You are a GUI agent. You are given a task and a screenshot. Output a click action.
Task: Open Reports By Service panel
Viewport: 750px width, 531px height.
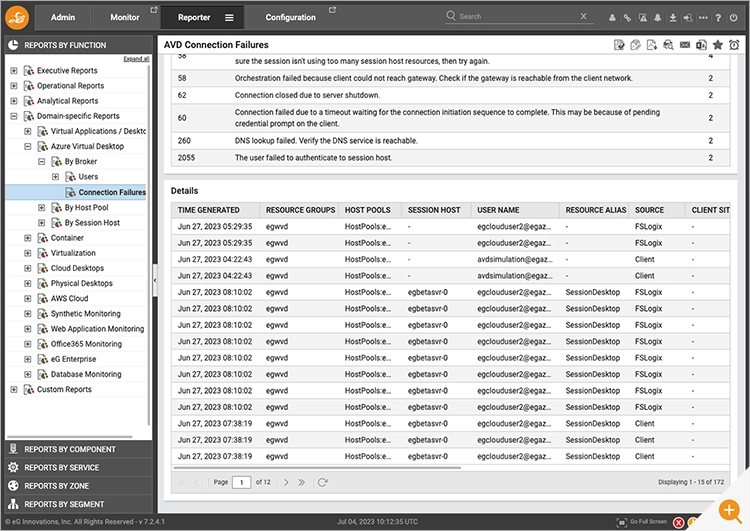click(78, 467)
